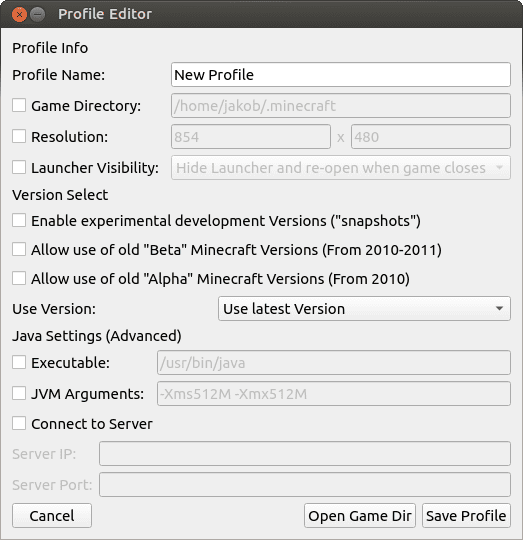The image size is (523, 540).
Task: Click the Cancel button
Action: click(x=52, y=516)
